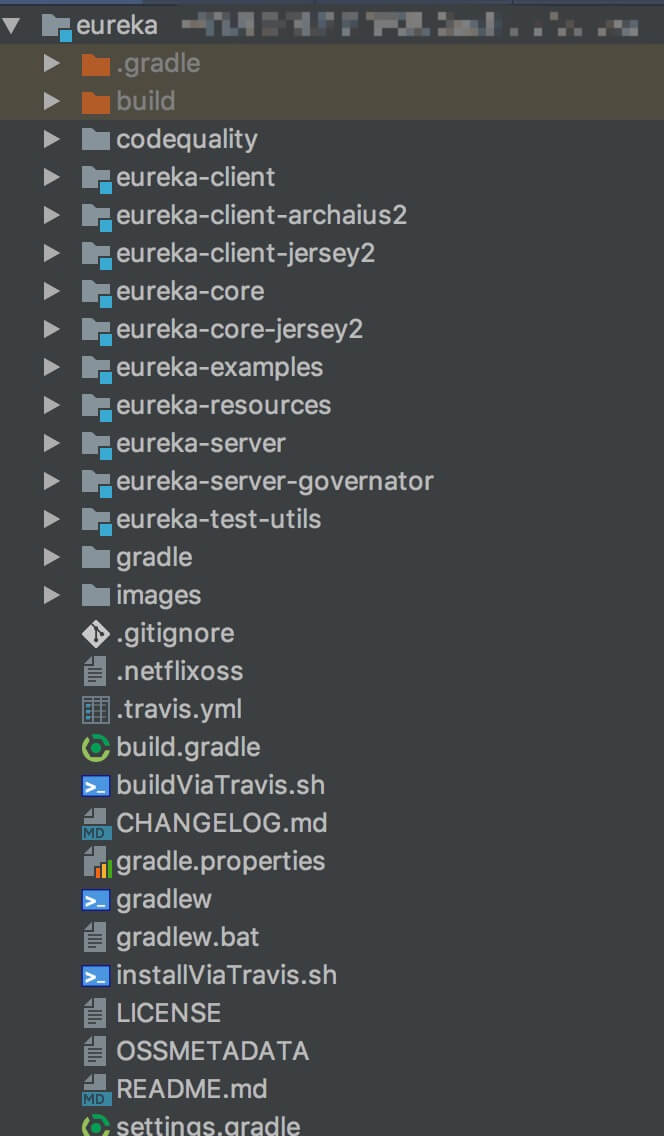
Task: Open the installViaTravis.sh script
Action: coord(226,976)
